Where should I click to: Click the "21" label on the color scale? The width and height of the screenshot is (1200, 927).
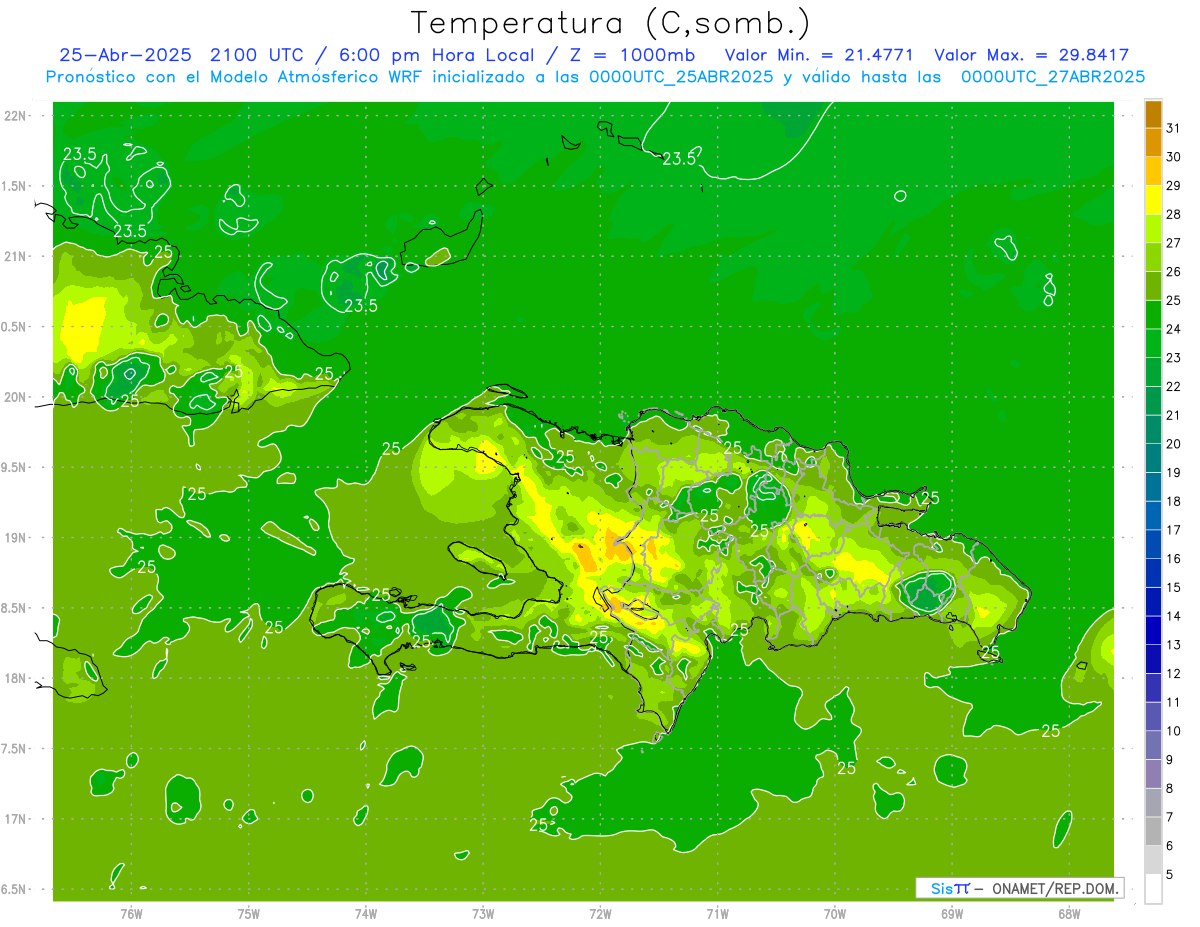1174,415
